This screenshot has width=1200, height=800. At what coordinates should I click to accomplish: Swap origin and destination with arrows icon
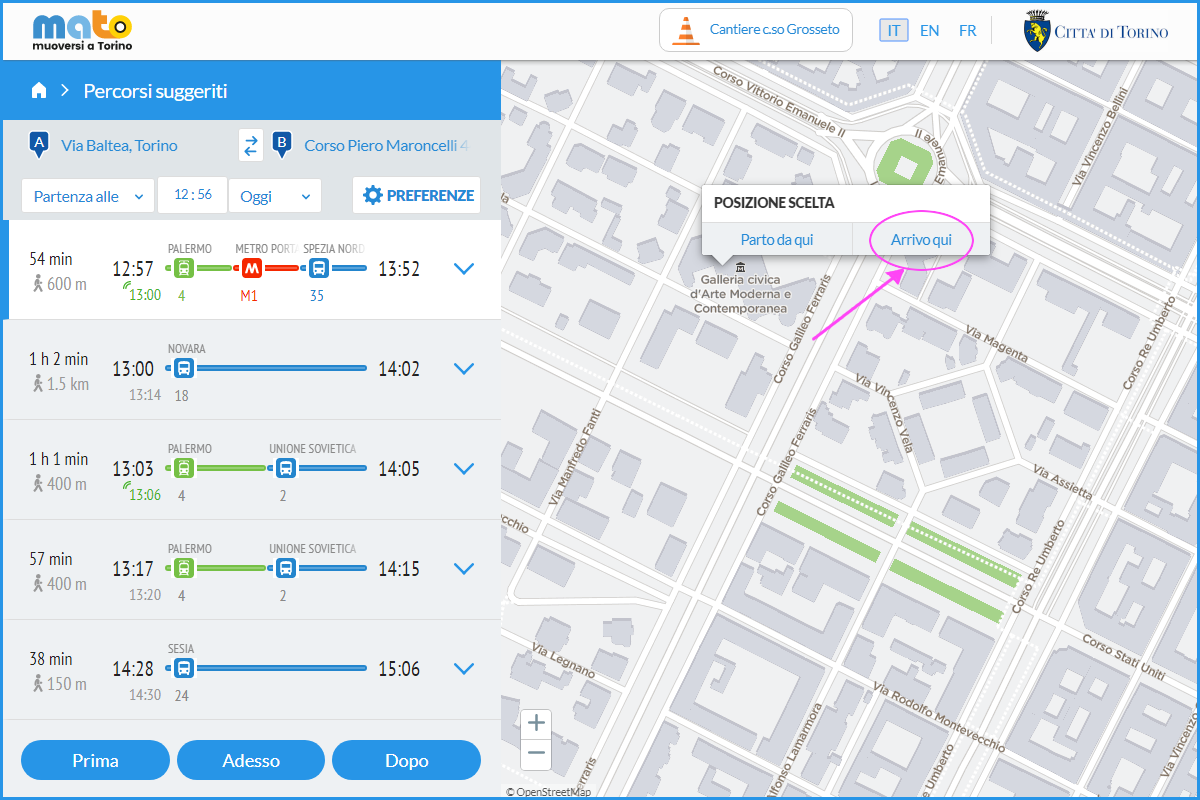(x=251, y=146)
